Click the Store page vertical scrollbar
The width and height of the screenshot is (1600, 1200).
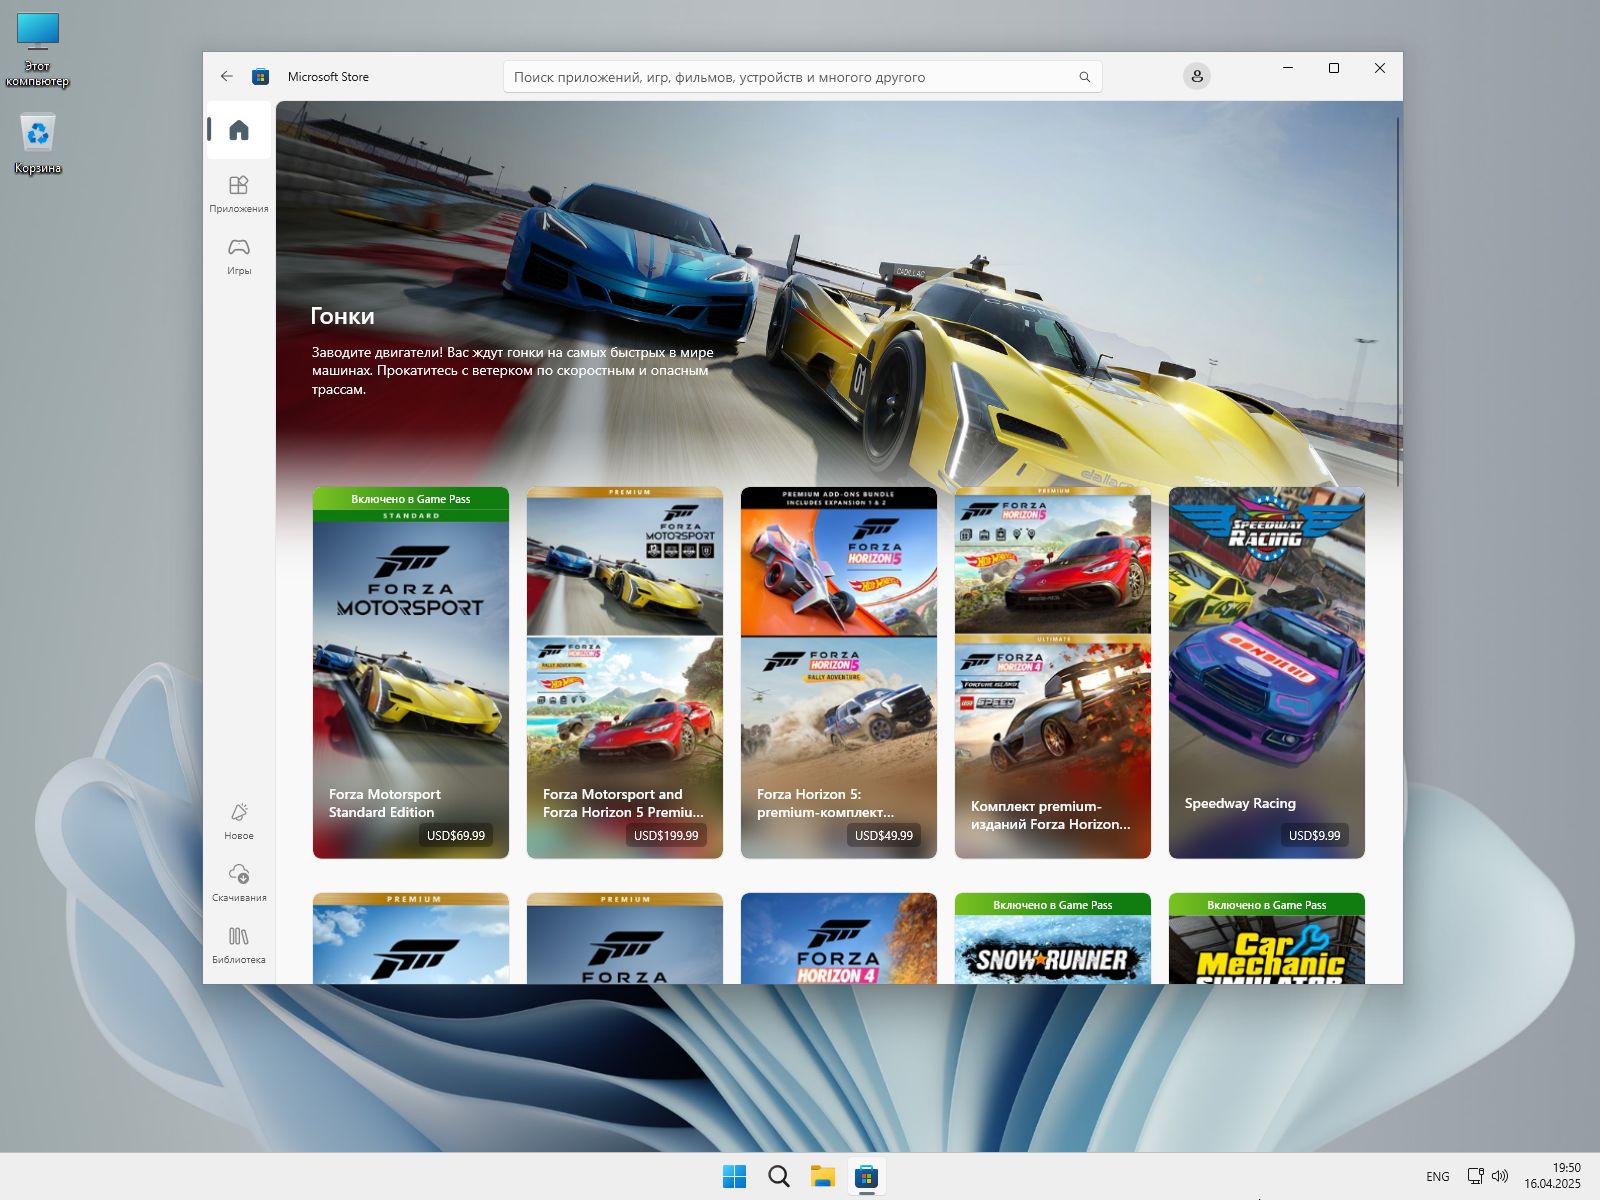(1398, 300)
